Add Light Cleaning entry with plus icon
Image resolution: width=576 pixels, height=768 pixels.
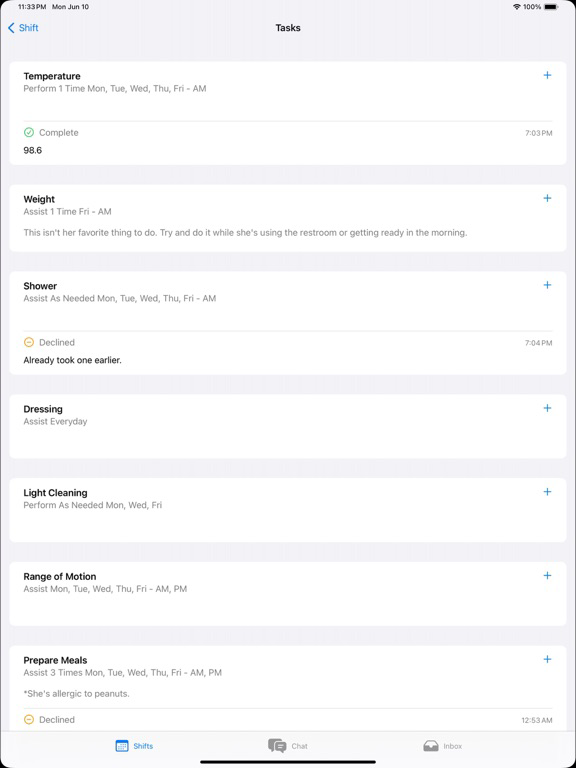[547, 492]
